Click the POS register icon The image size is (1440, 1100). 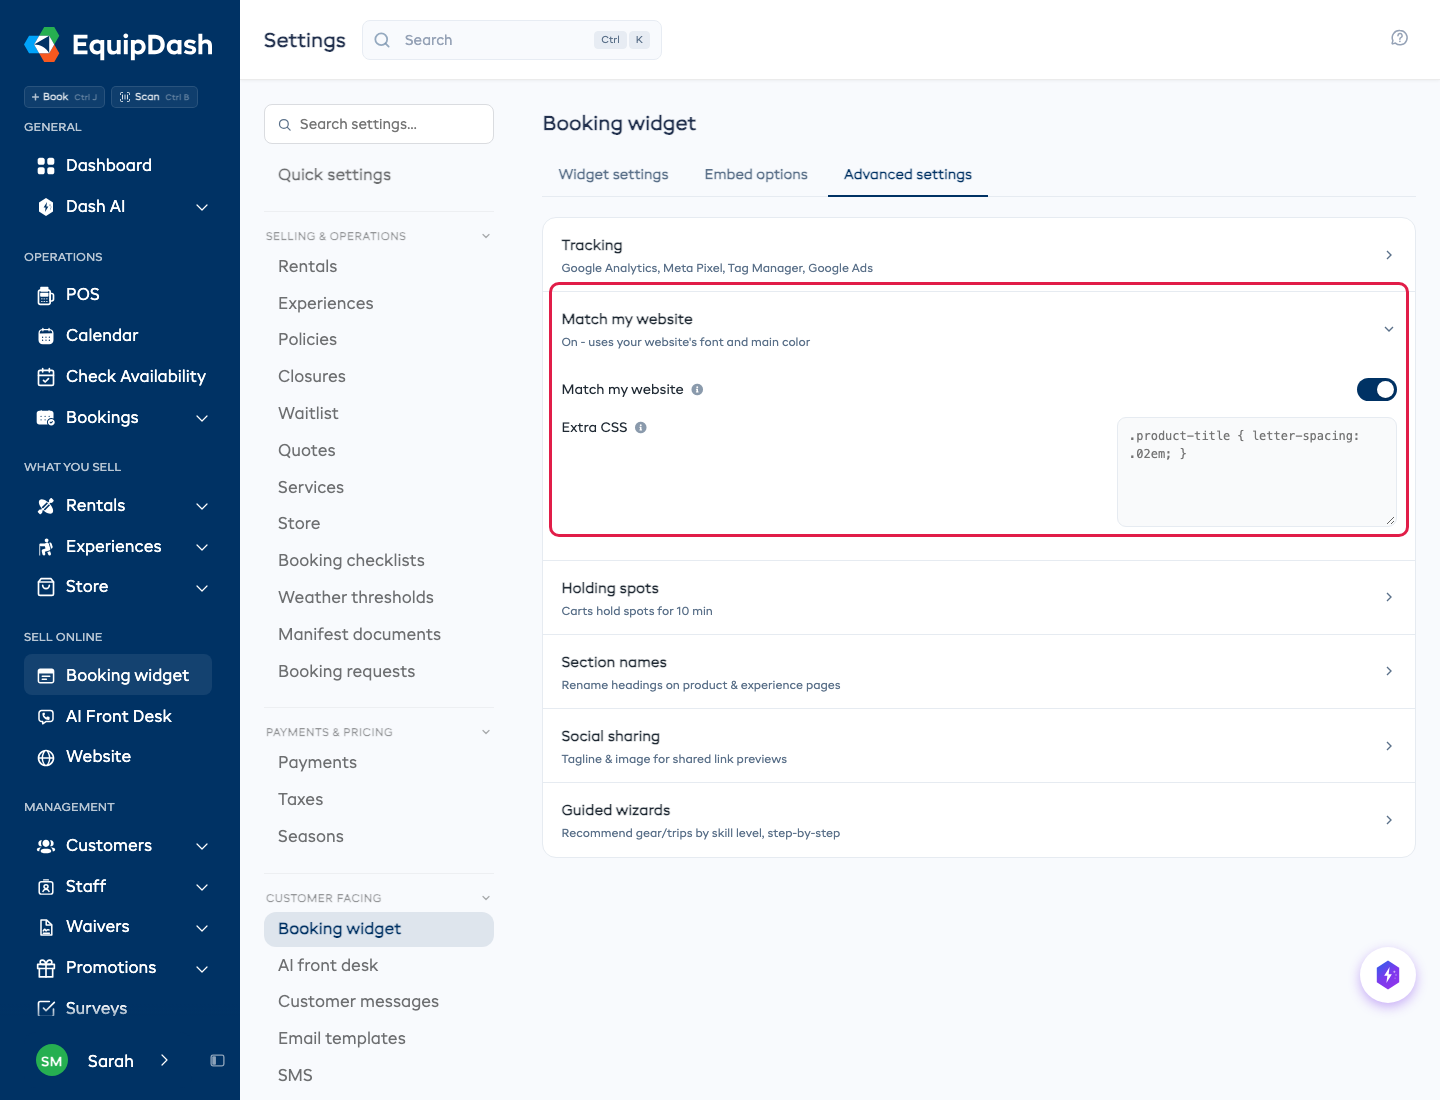[46, 295]
